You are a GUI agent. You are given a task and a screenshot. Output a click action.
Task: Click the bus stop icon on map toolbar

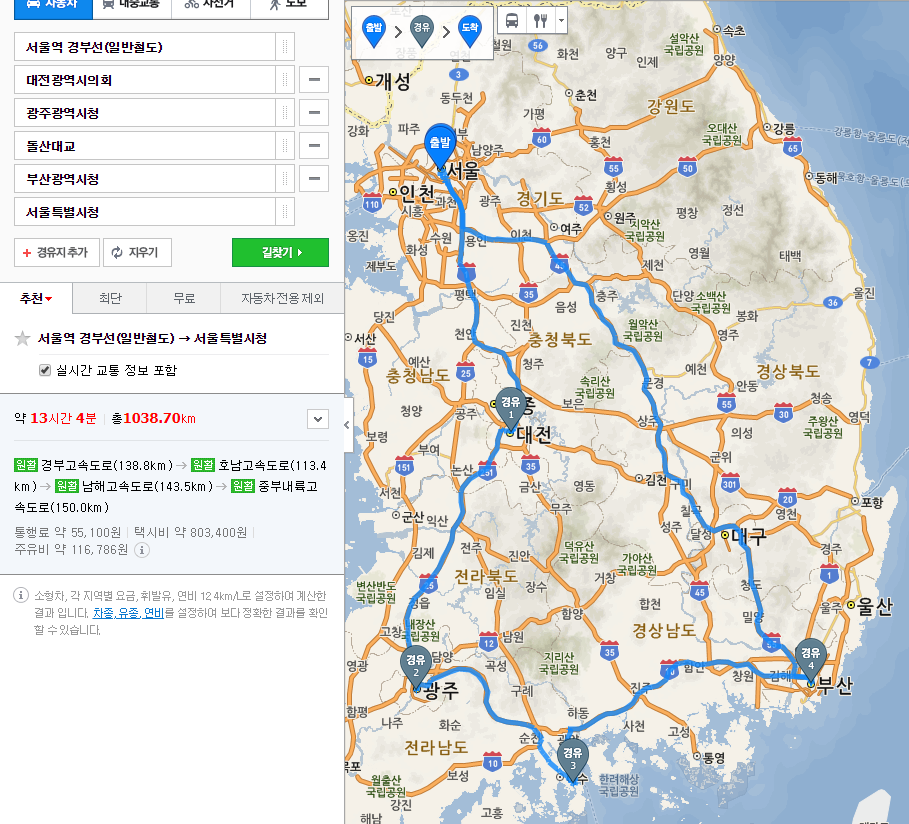click(x=511, y=20)
